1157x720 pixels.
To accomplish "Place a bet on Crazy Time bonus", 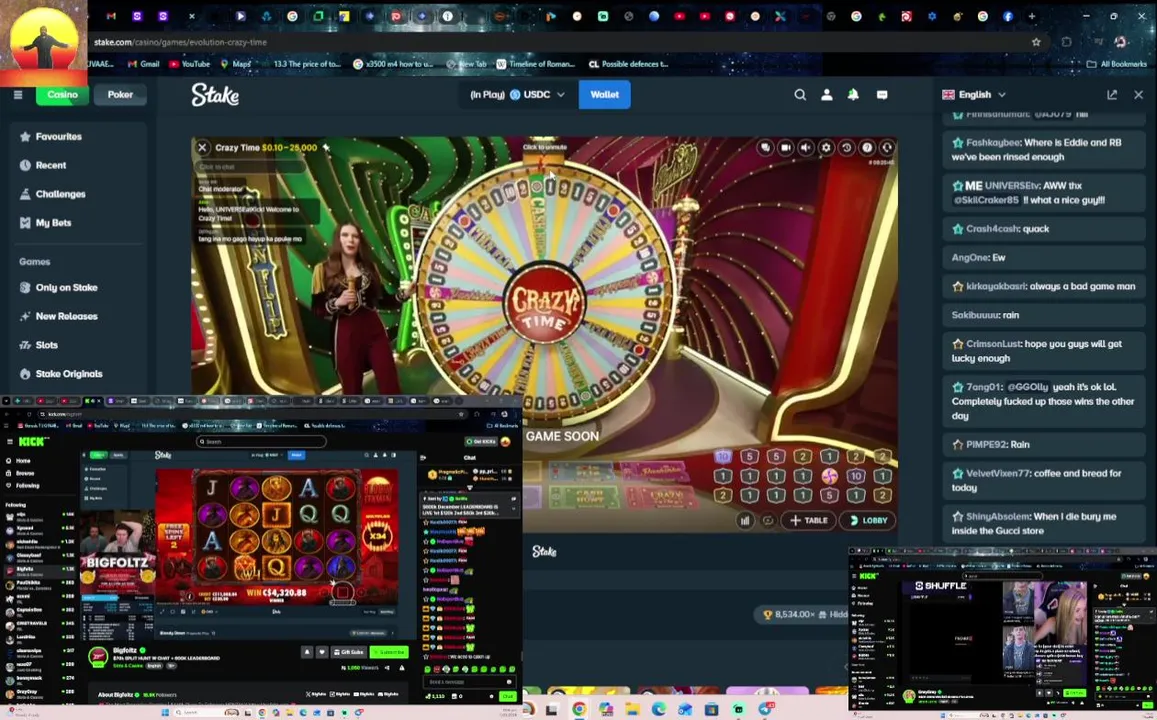I will pos(664,496).
